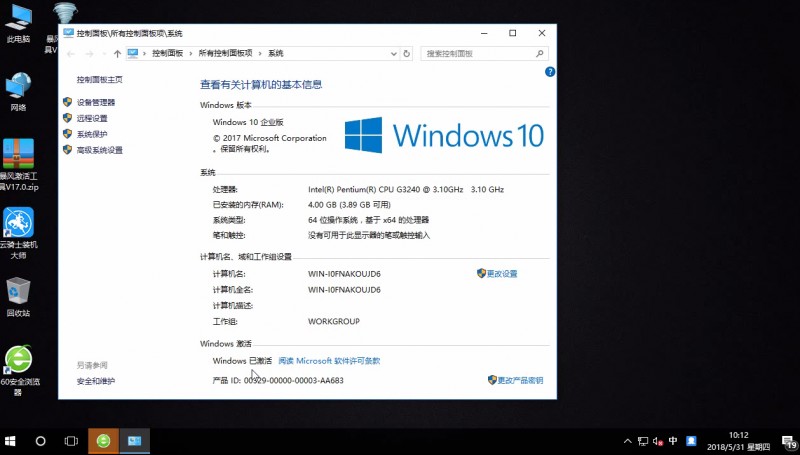800x455 pixels.
Task: Click the 中 input method indicator
Action: coord(673,441)
